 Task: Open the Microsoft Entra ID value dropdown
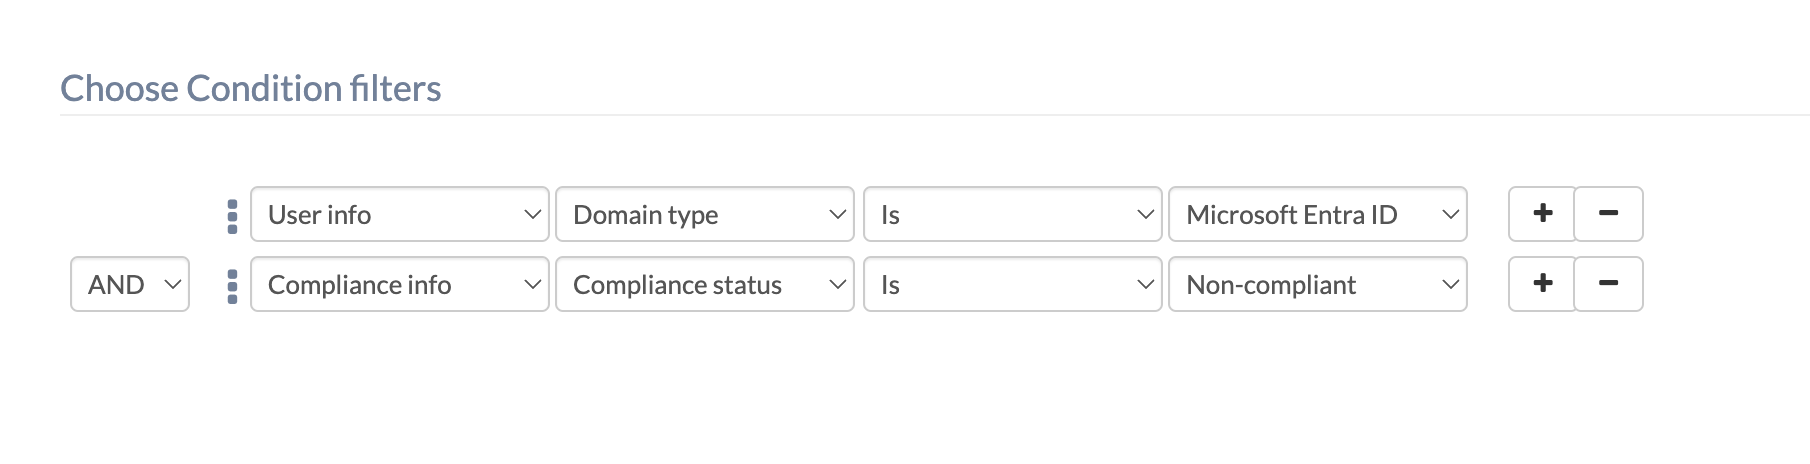1318,214
